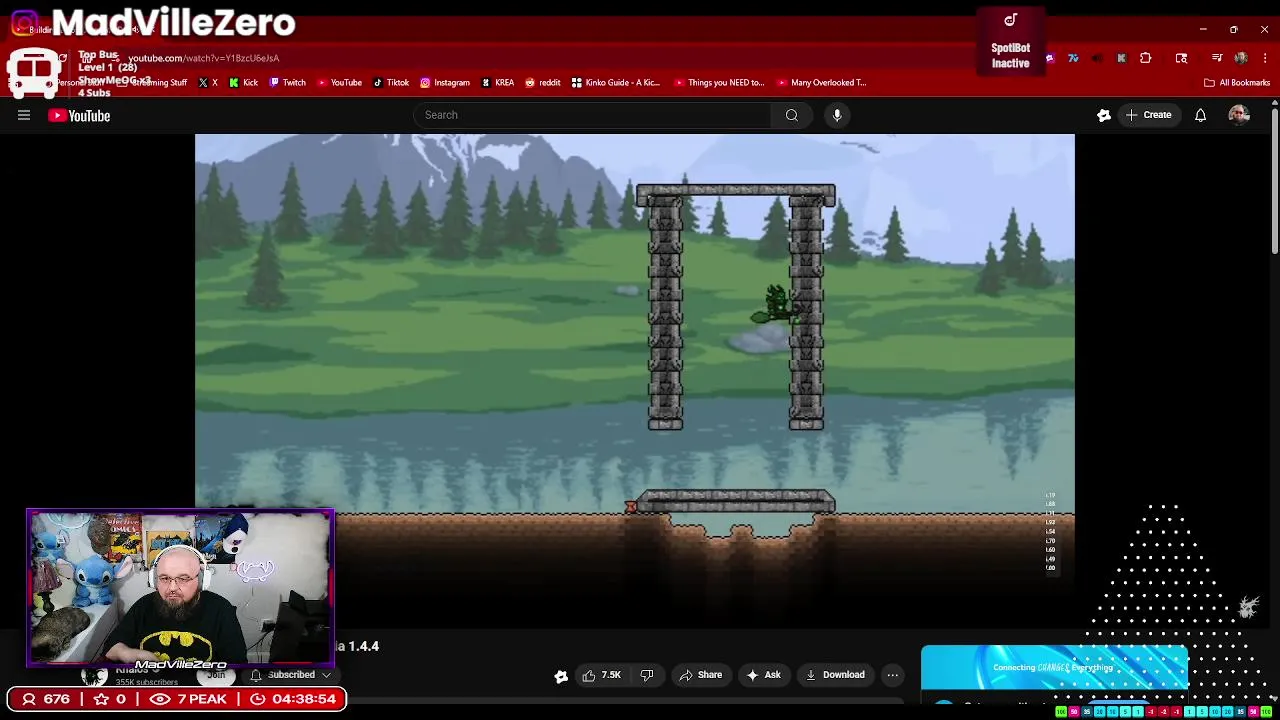This screenshot has width=1280, height=720.
Task: Open the Create menu
Action: [x=1148, y=115]
